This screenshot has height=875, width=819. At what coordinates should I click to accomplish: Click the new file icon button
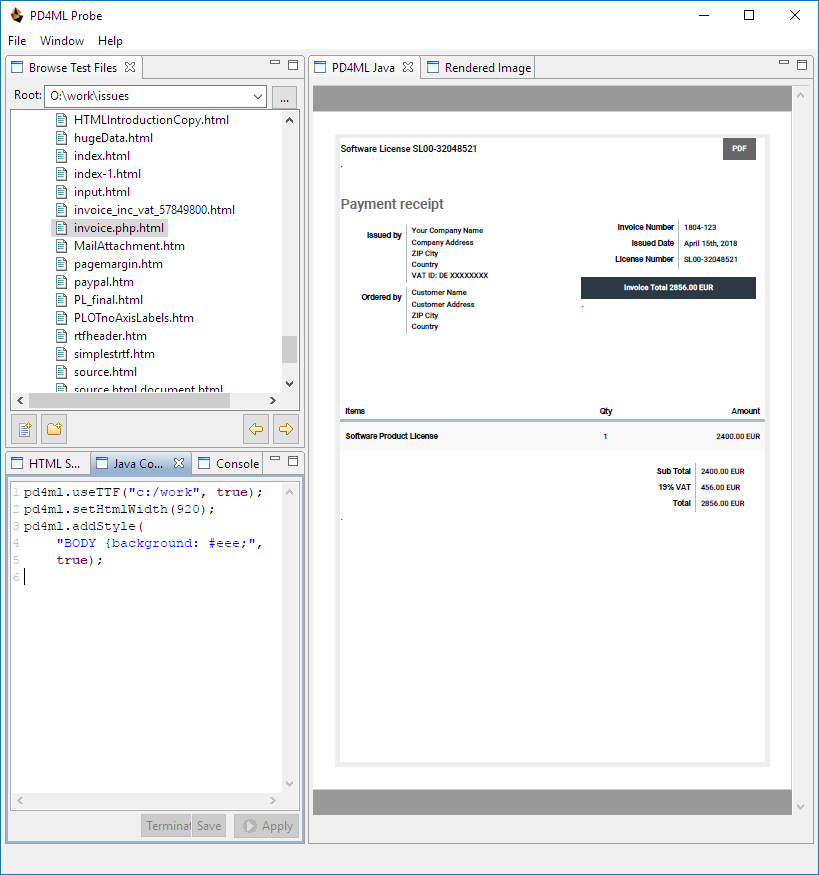26,429
